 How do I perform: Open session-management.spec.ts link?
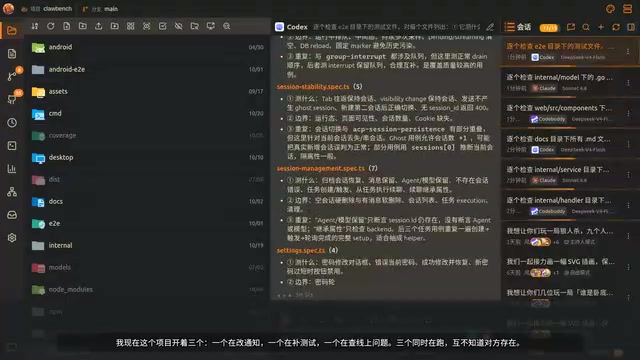(x=321, y=168)
